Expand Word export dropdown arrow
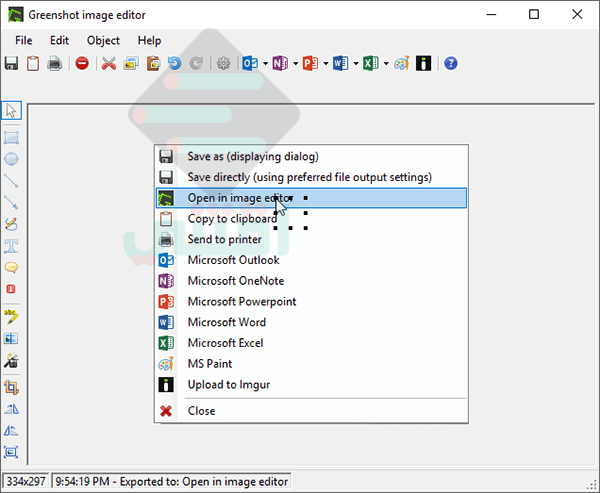Screen dimensions: 600x493 (x=356, y=64)
